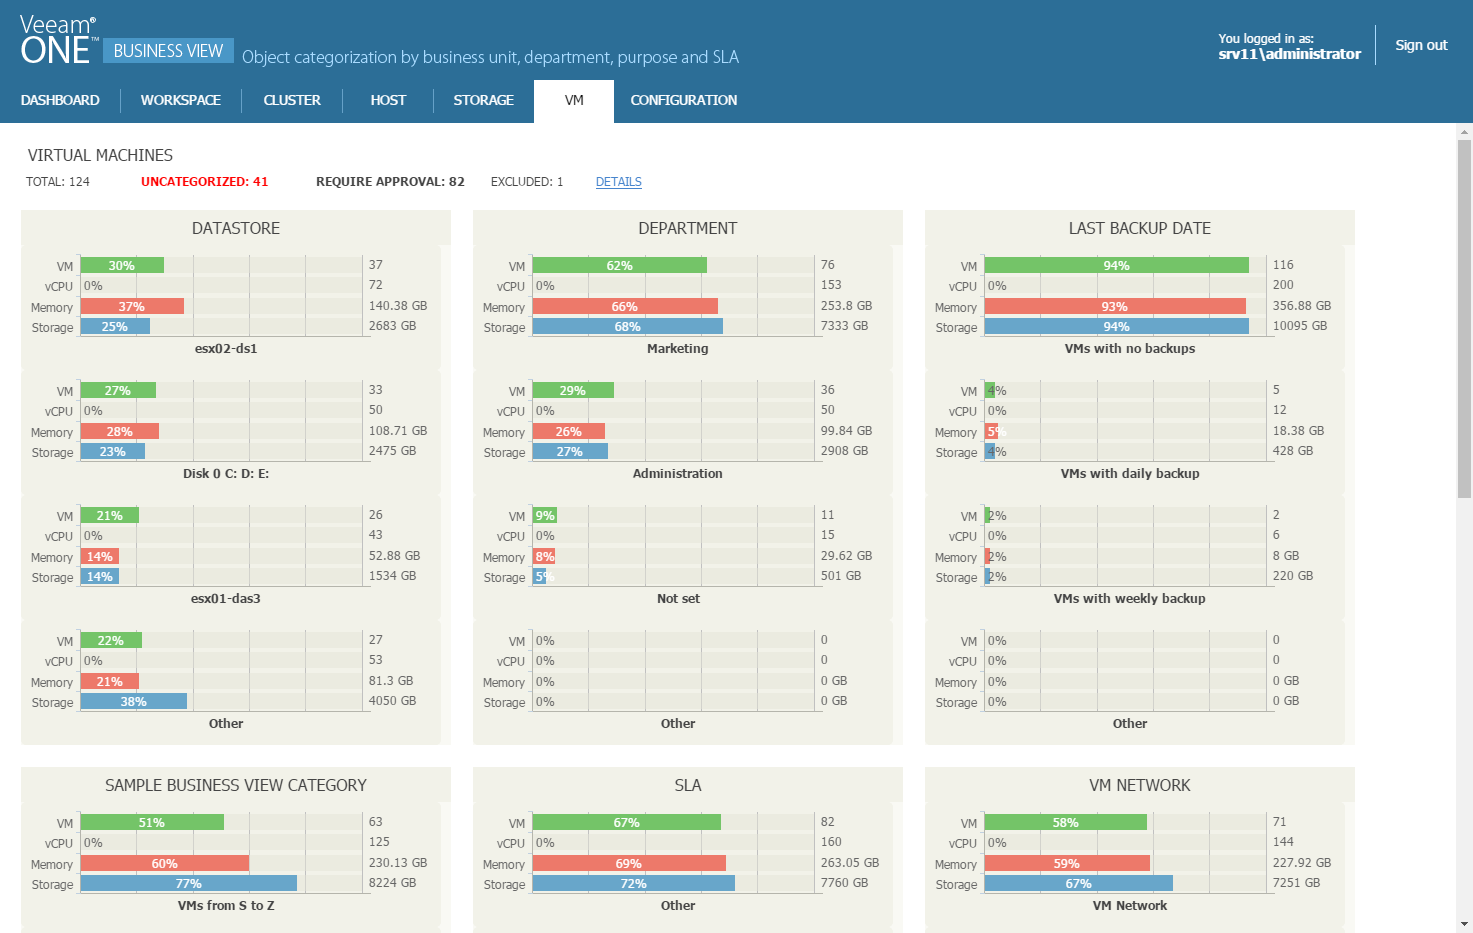Open the CONFIGURATION tab
This screenshot has height=933, width=1473.
683,100
